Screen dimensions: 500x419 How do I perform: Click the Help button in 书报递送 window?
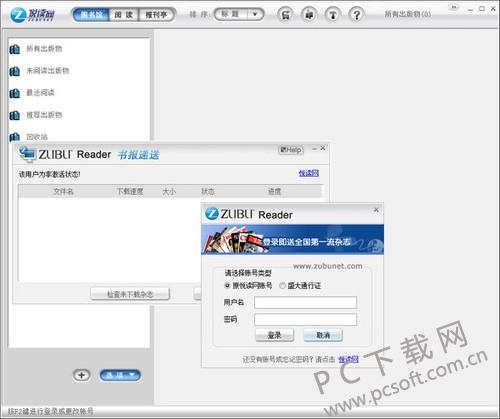(x=291, y=150)
